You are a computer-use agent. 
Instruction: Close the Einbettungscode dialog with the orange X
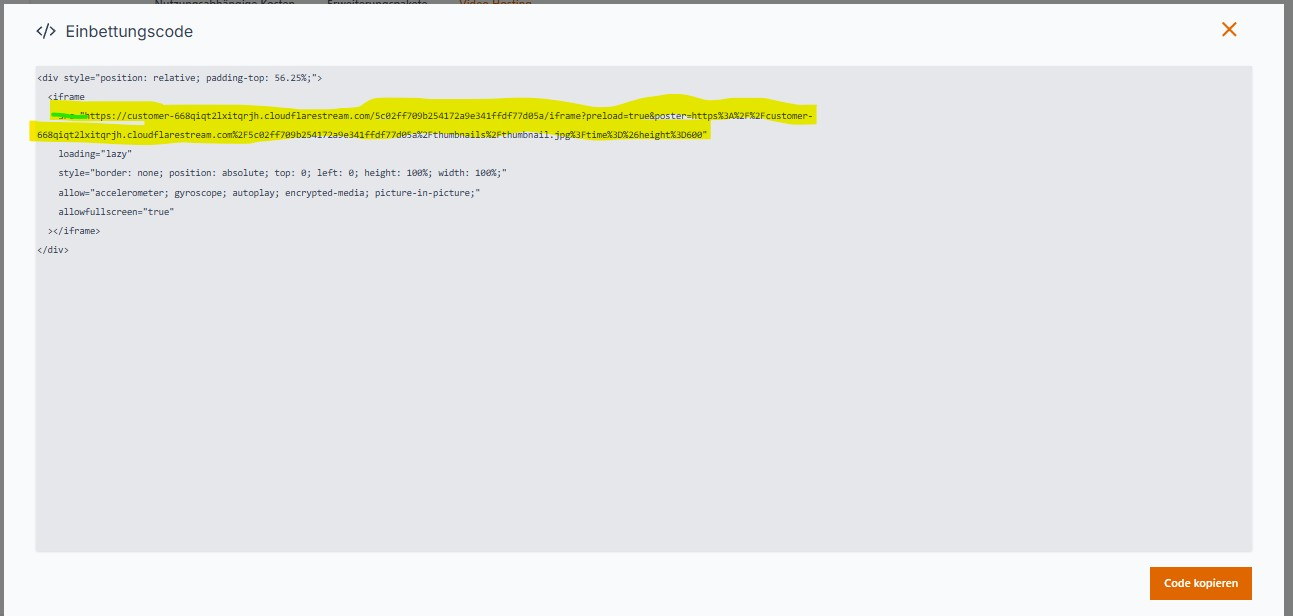tap(1229, 30)
